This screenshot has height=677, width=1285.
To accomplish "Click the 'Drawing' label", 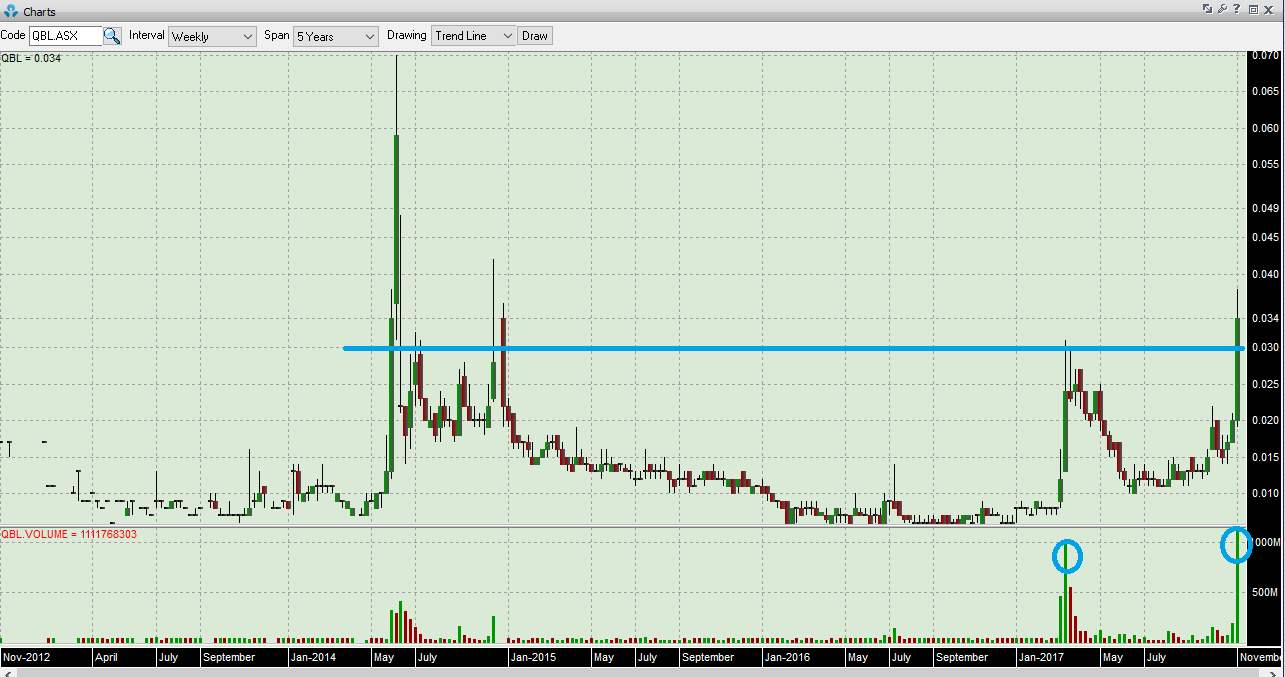I will point(406,35).
